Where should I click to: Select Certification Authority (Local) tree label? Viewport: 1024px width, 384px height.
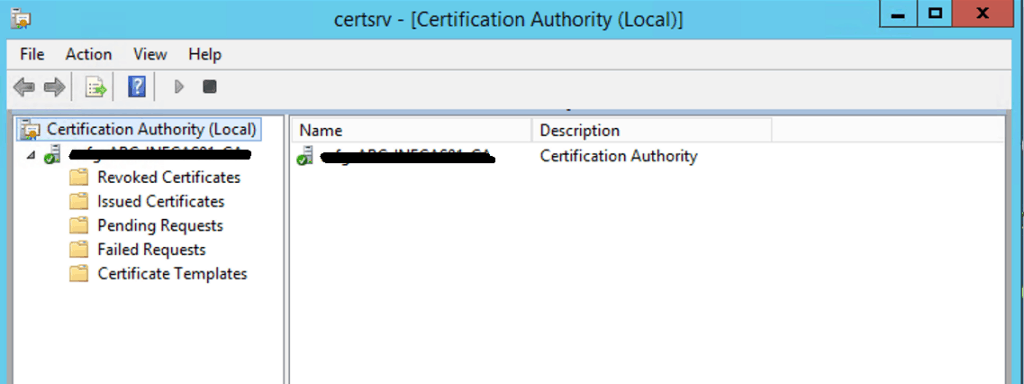[152, 129]
